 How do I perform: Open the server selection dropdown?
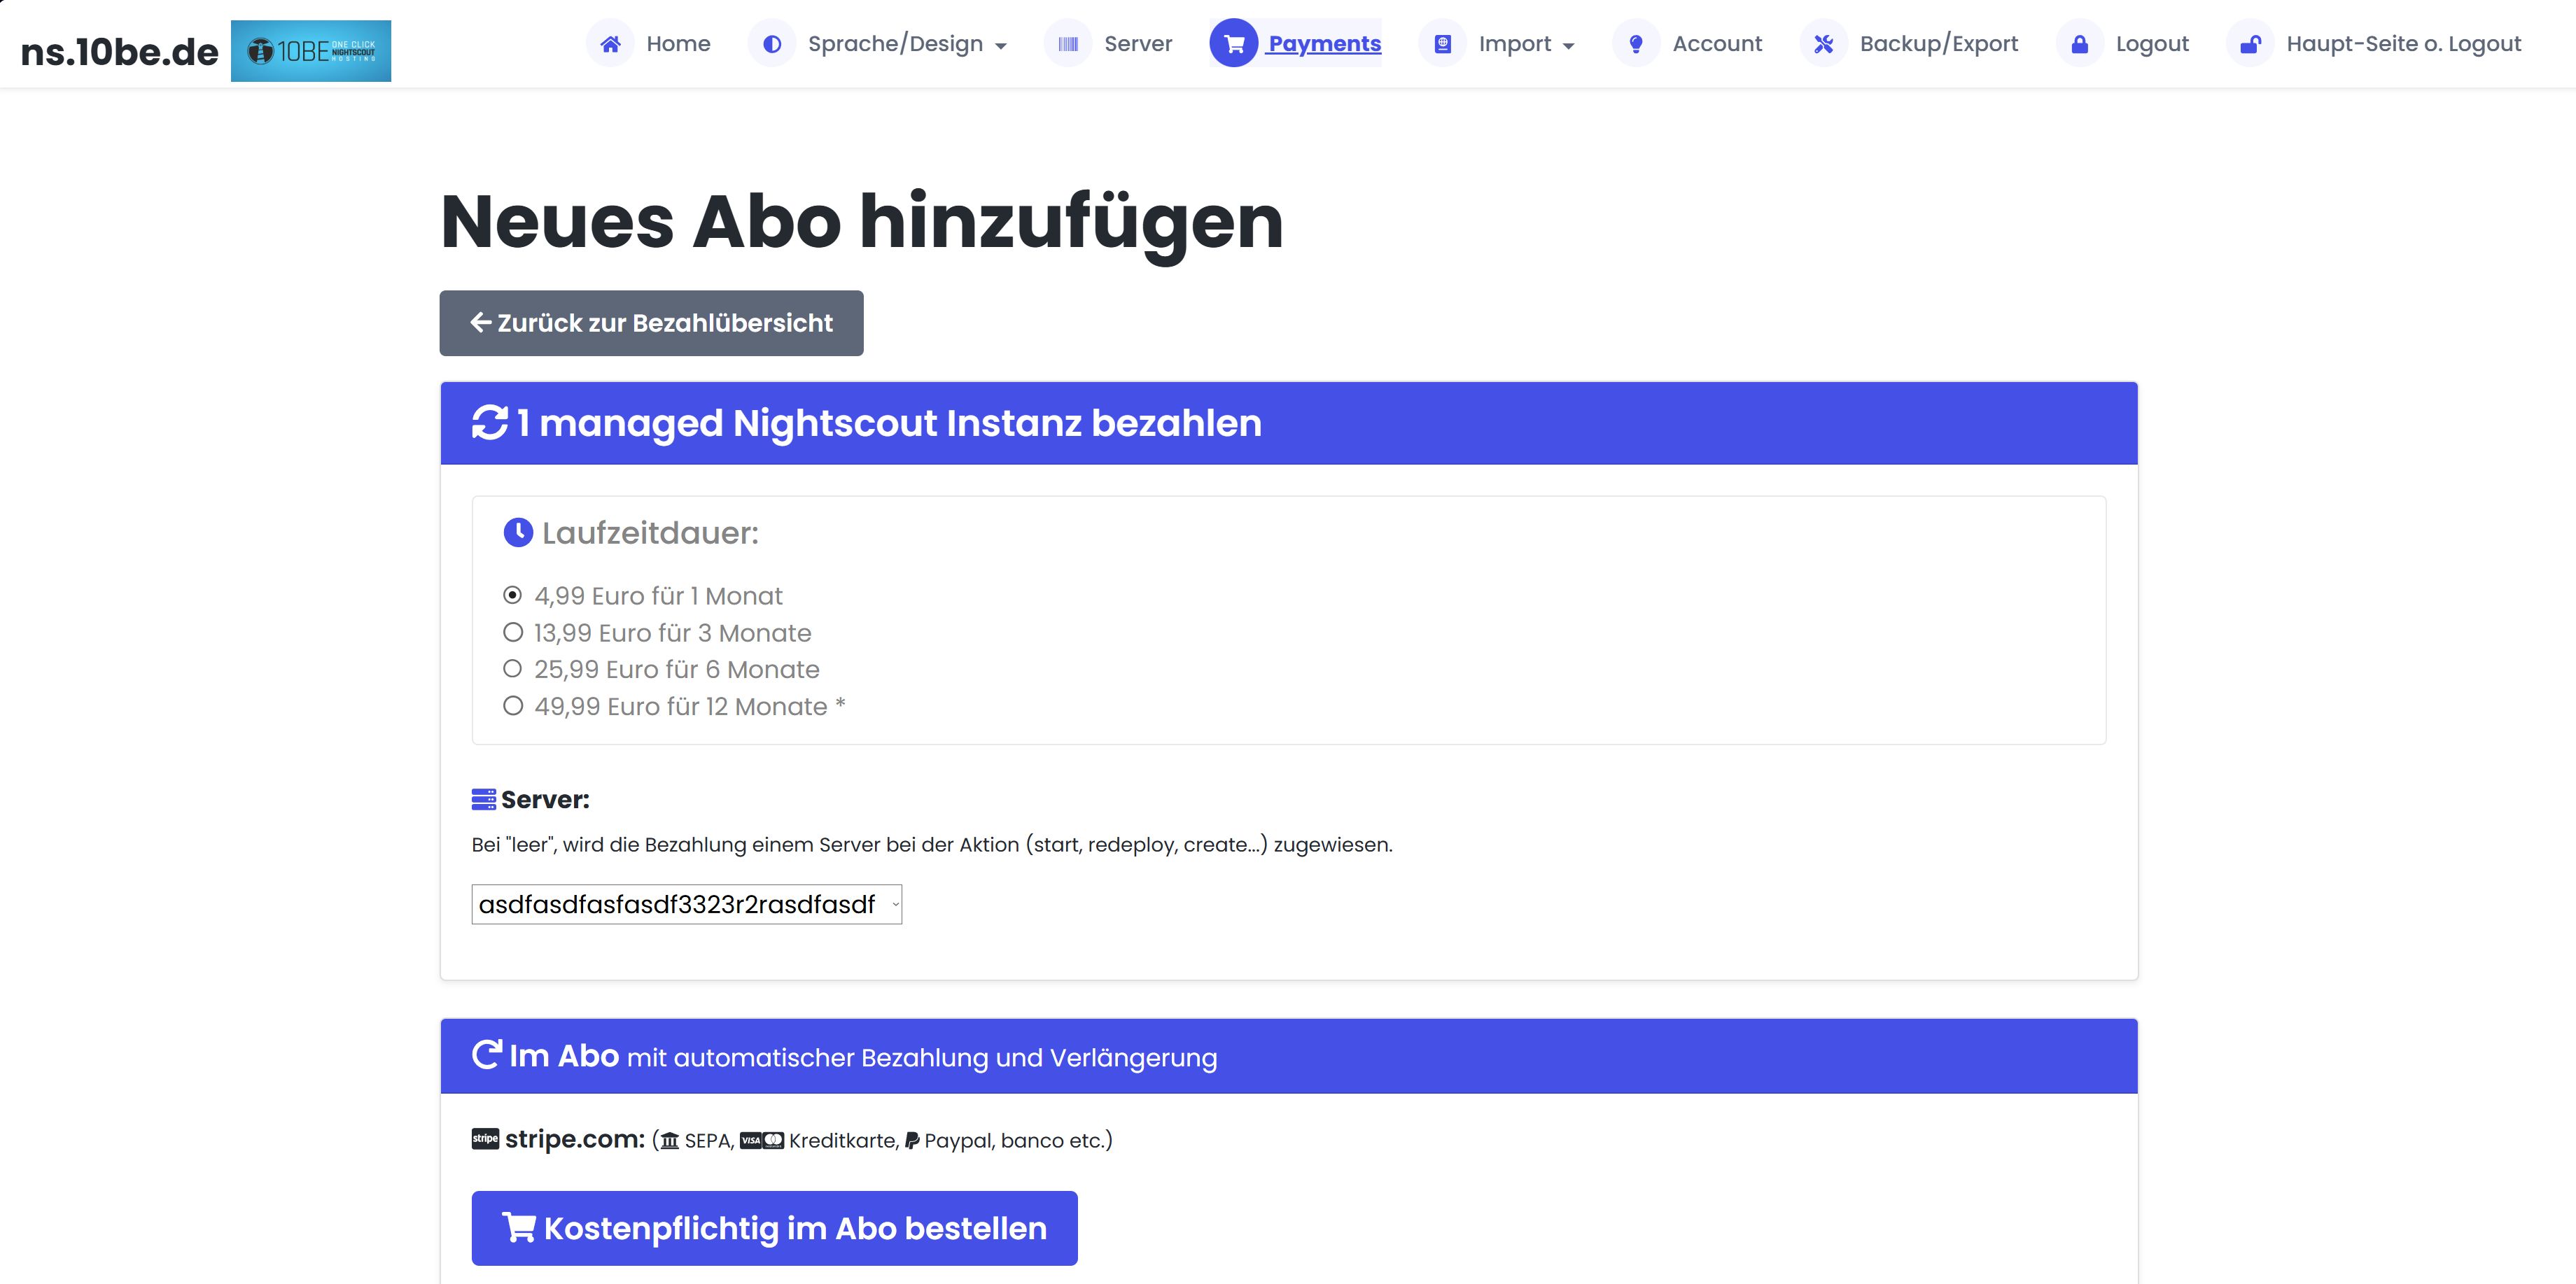click(x=686, y=904)
